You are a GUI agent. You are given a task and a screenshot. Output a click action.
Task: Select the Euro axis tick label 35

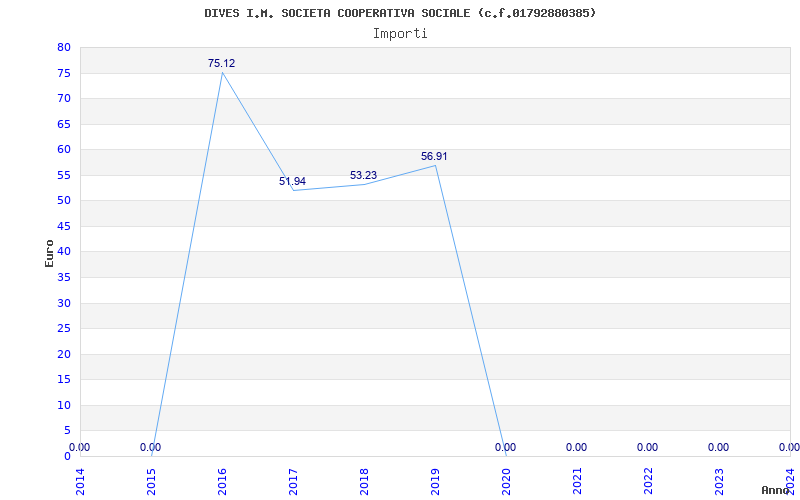[x=64, y=277]
